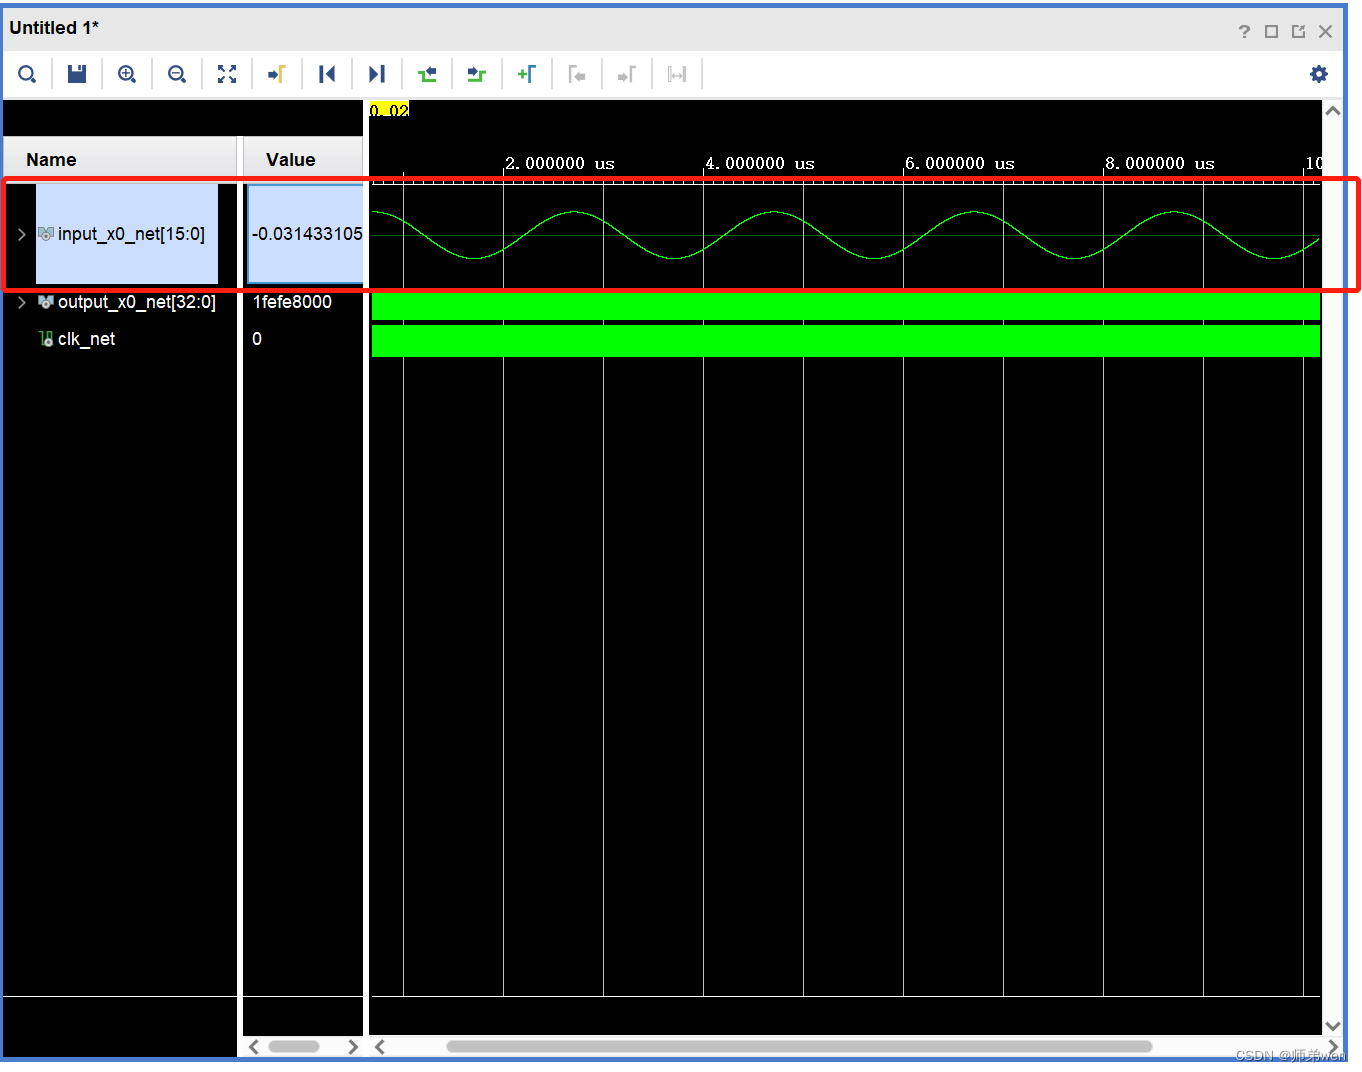Expand the output_x0_net[32:0] bus
Viewport: 1362px width, 1072px height.
[x=21, y=302]
